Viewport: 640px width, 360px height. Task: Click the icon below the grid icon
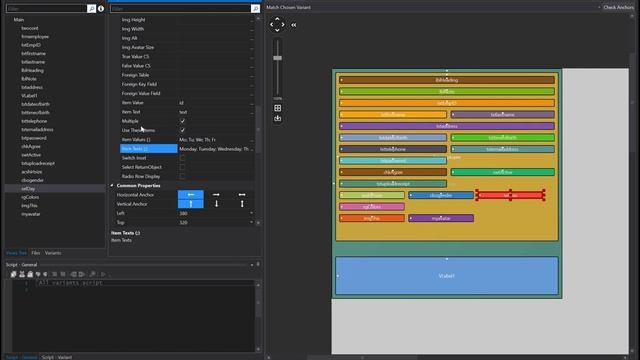tap(278, 118)
